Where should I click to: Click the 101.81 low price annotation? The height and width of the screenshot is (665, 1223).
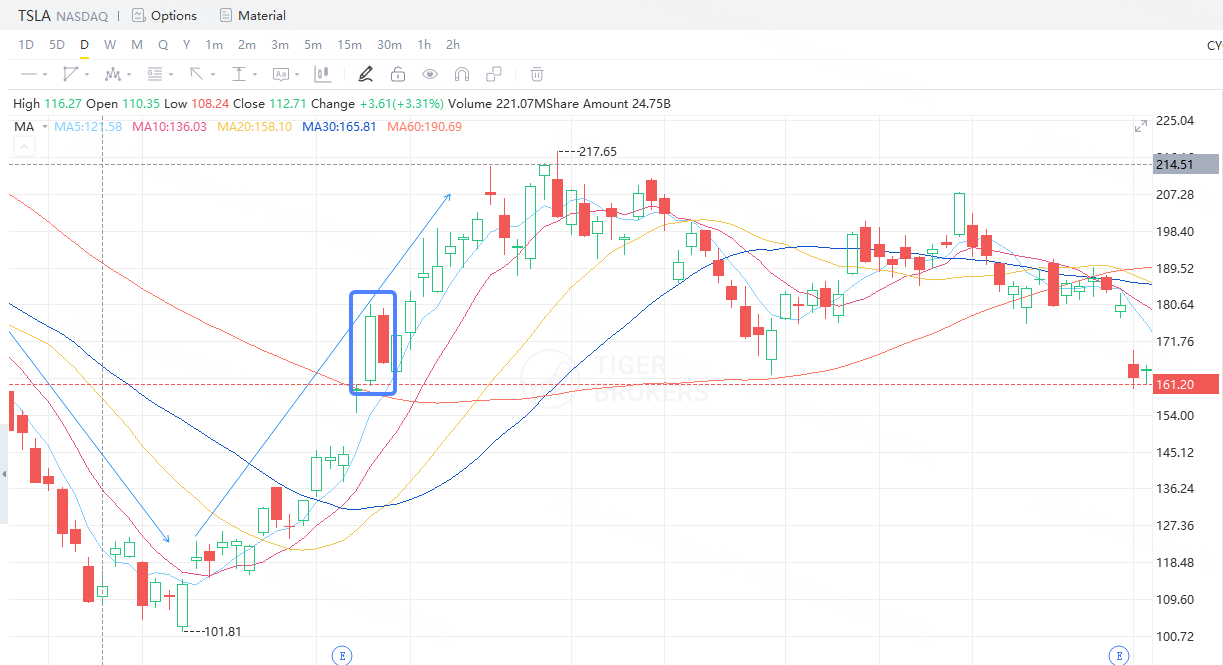pos(222,631)
